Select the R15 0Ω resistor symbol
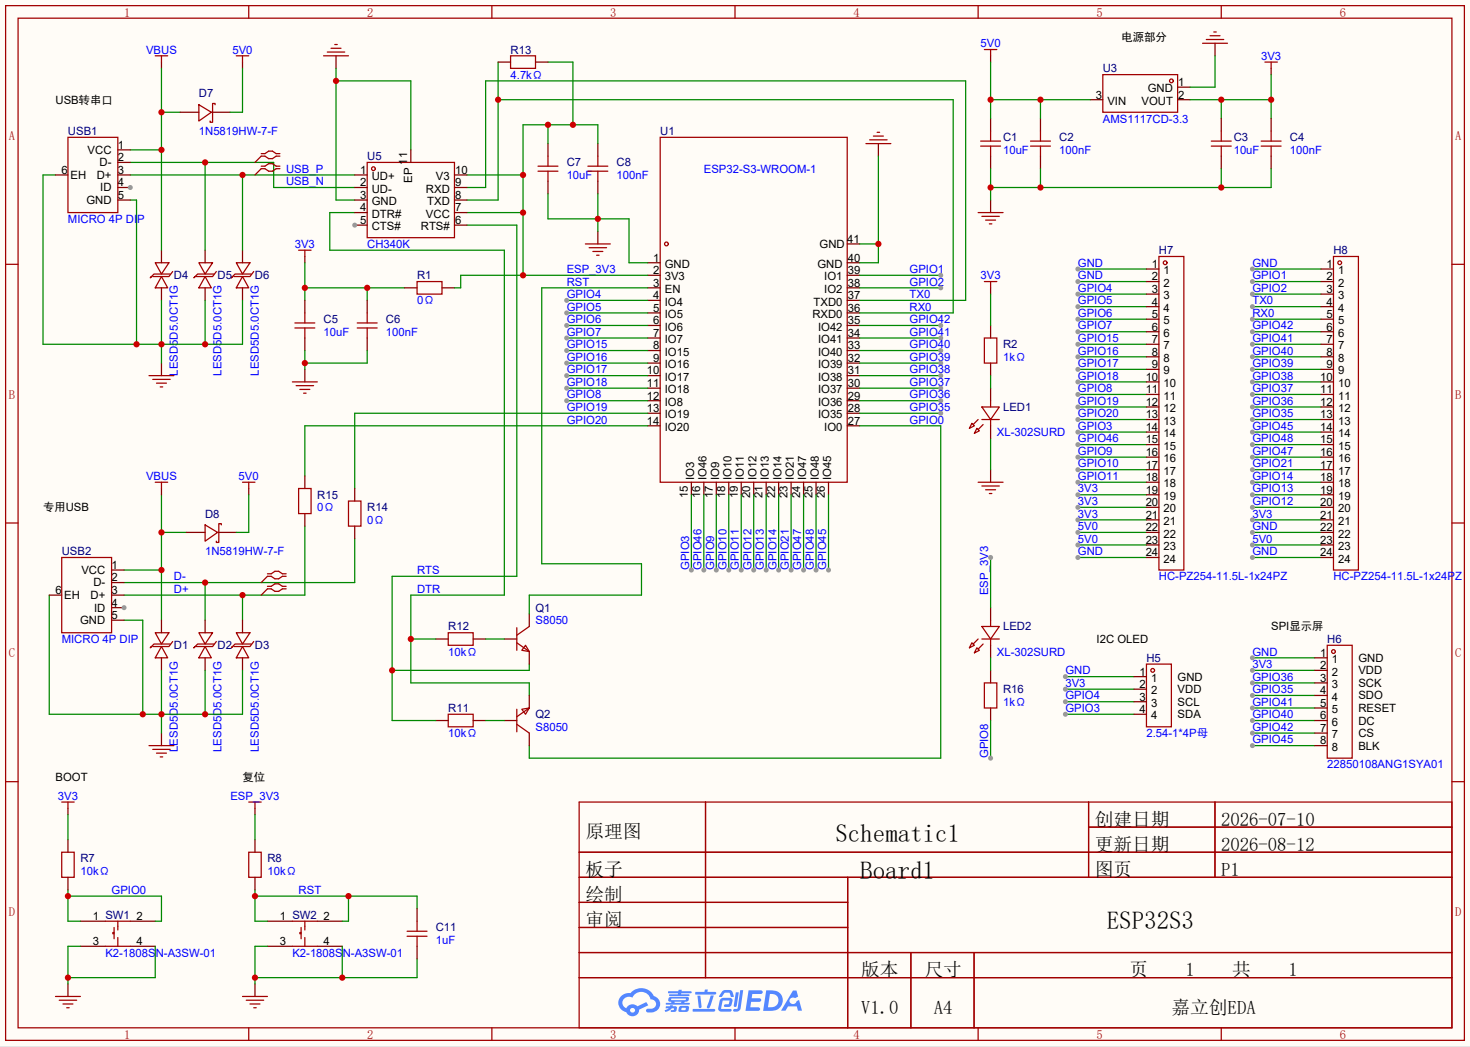Viewport: 1470px width, 1047px height. click(305, 501)
